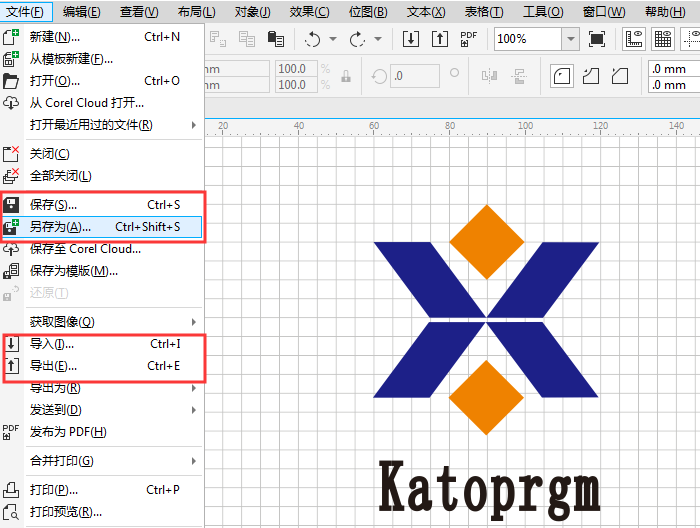
Task: Select the round corner style icon
Action: pyautogui.click(x=561, y=76)
